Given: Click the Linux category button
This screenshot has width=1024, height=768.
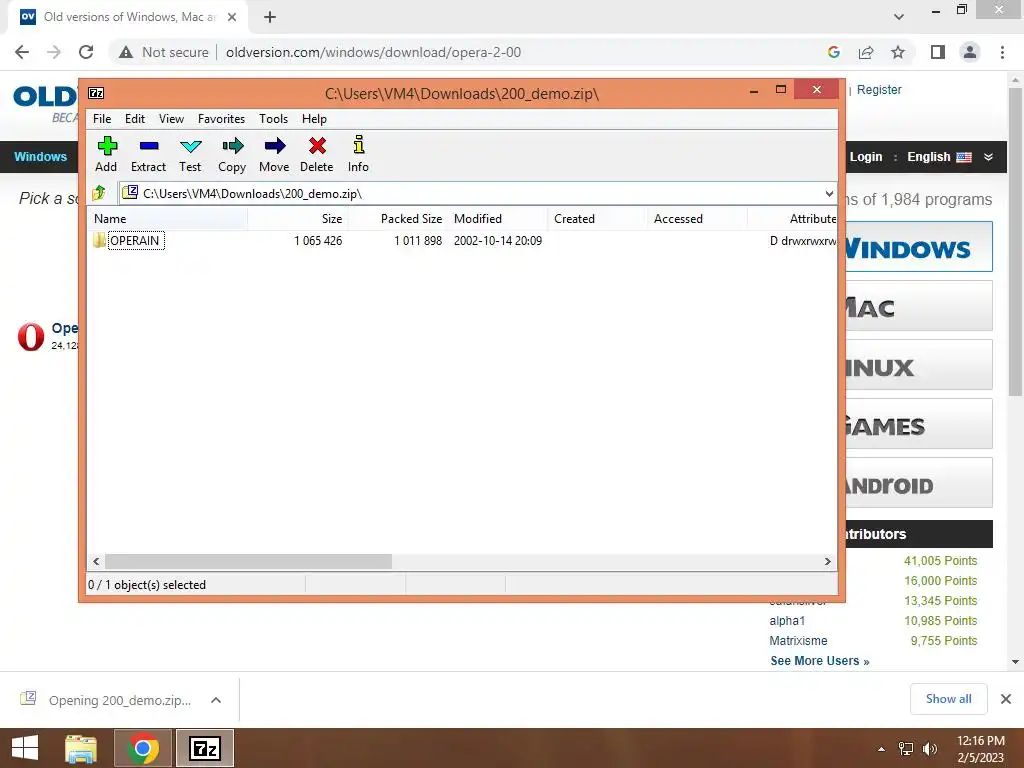Looking at the screenshot, I should (920, 364).
